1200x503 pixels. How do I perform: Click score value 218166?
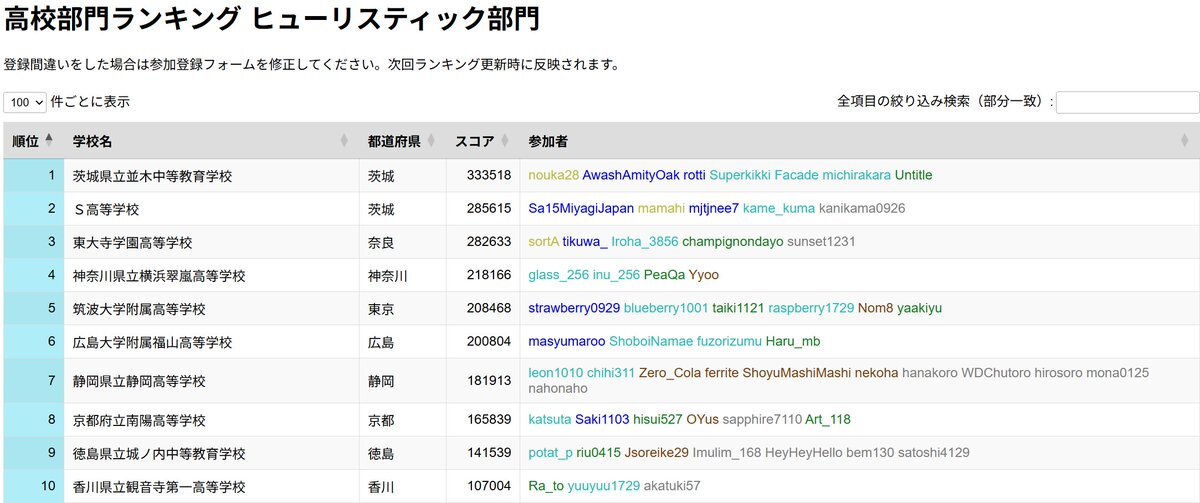point(489,275)
